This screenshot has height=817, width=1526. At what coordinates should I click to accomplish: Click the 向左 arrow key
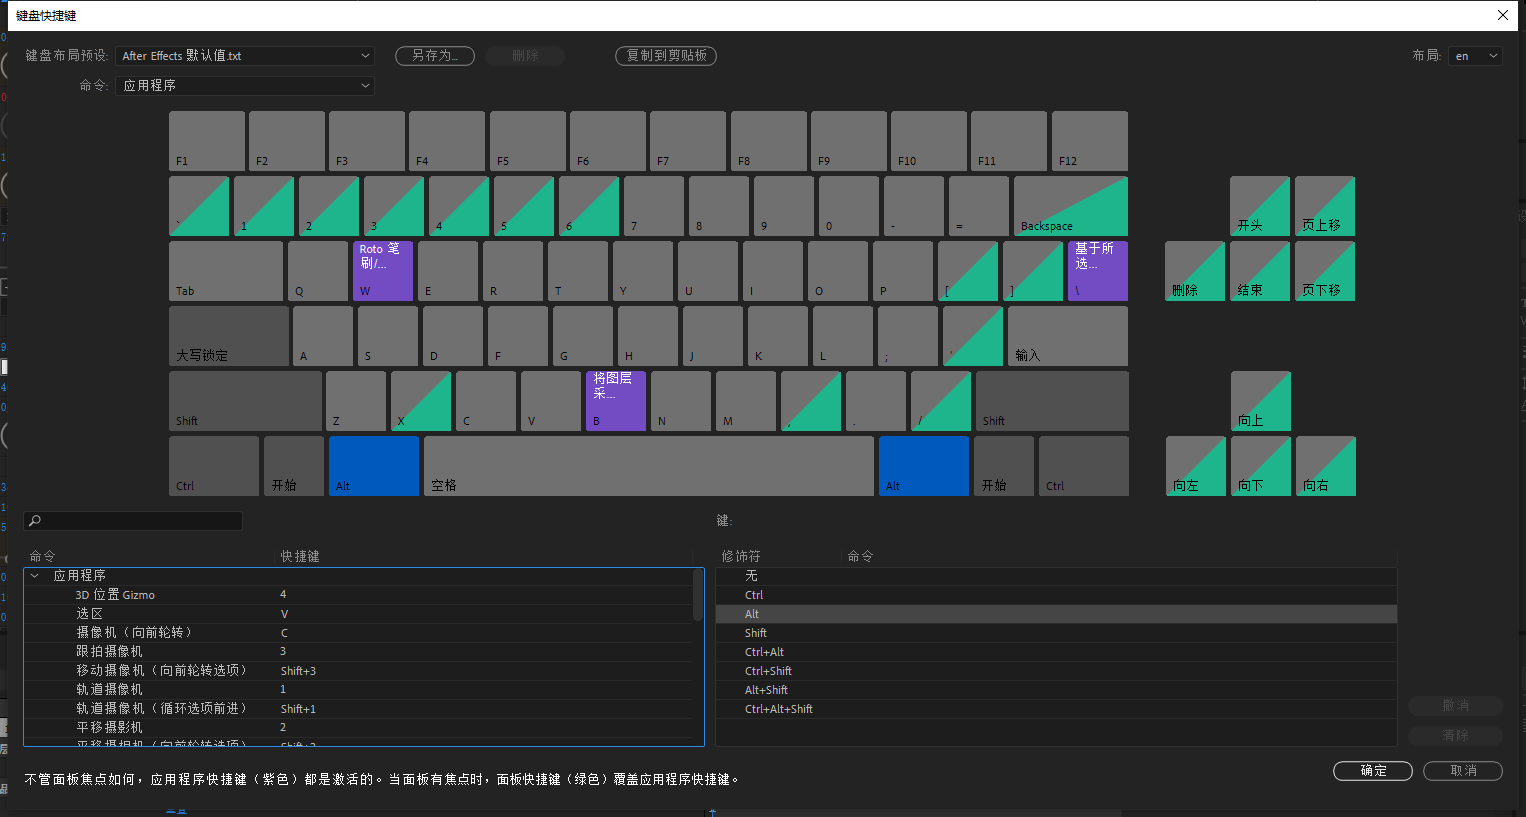coord(1196,466)
